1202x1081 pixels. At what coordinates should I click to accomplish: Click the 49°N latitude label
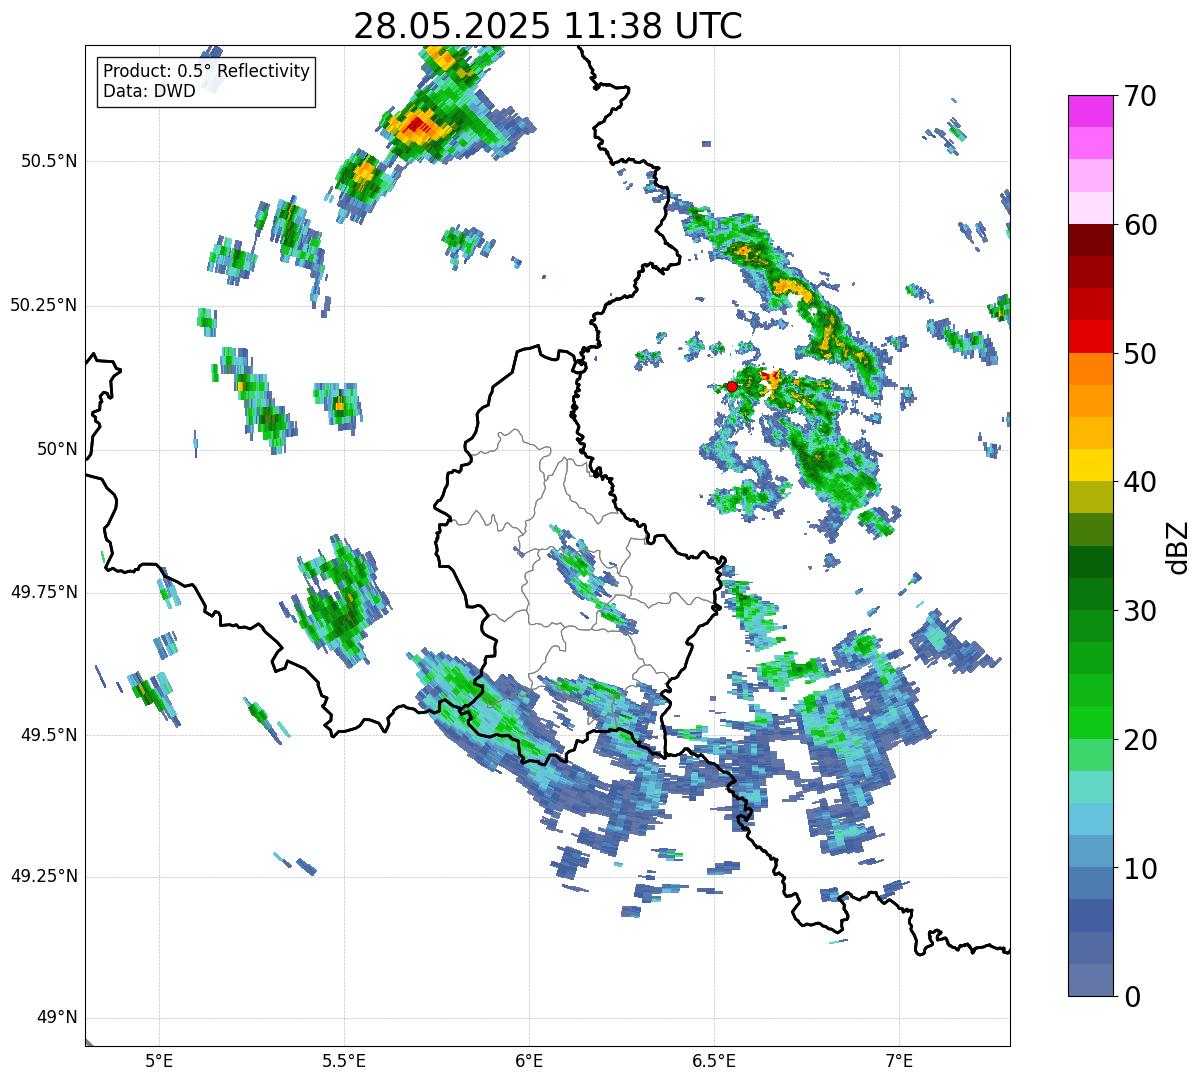point(57,1018)
